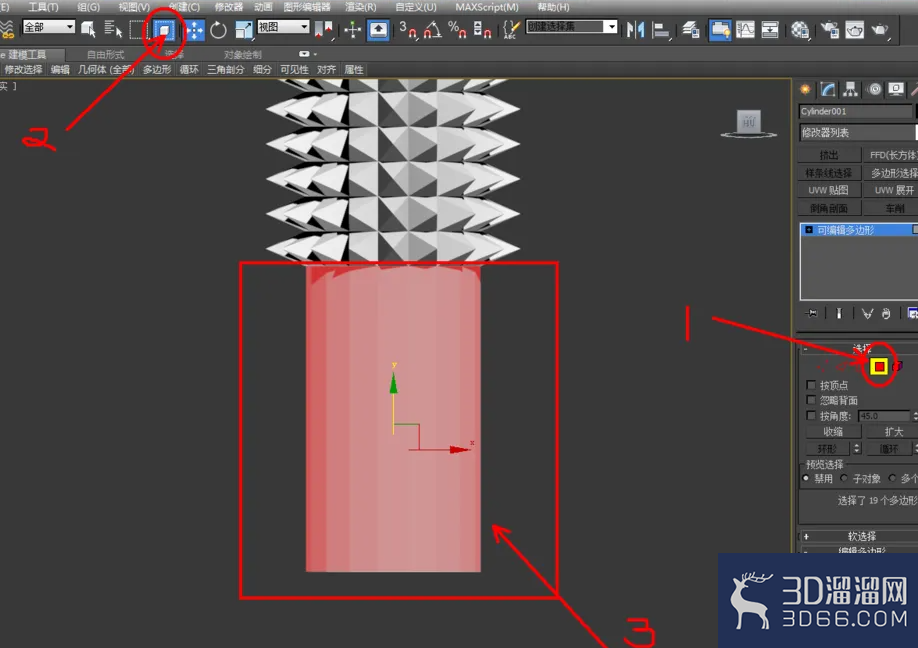The width and height of the screenshot is (918, 648).
Task: Select the Element sub-object level icon
Action: 898,366
